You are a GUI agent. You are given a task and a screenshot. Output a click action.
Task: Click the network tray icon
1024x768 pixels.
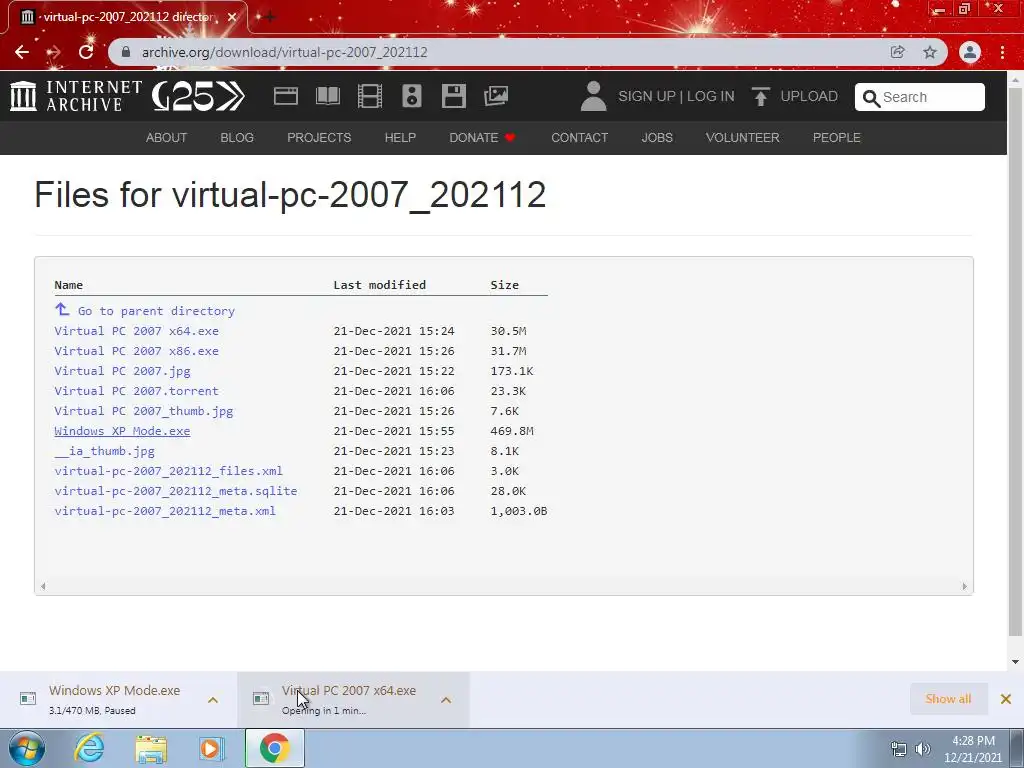click(x=899, y=749)
